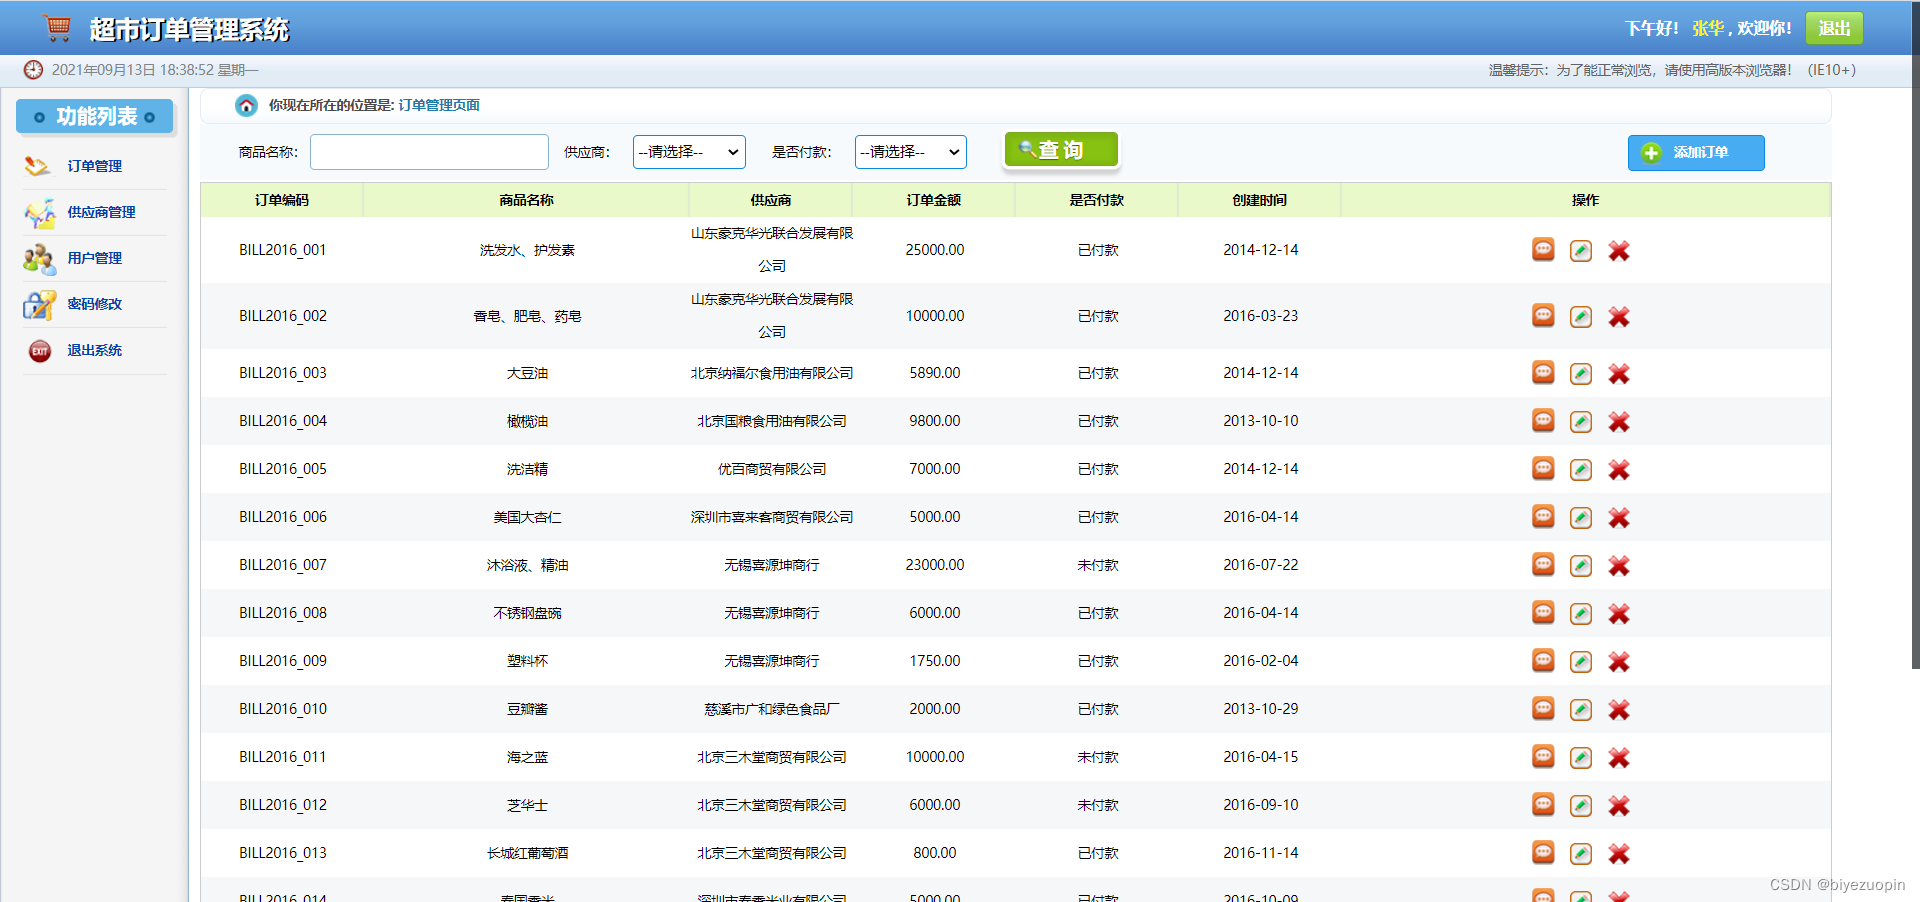Image resolution: width=1920 pixels, height=902 pixels.
Task: Click the edit icon for BILL2016_010
Action: coord(1580,709)
